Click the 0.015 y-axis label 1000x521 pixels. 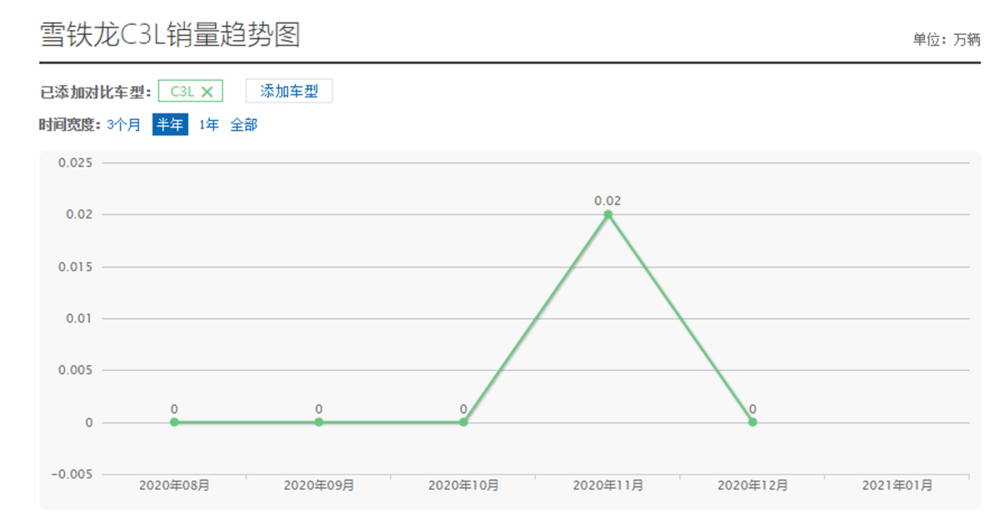click(75, 267)
